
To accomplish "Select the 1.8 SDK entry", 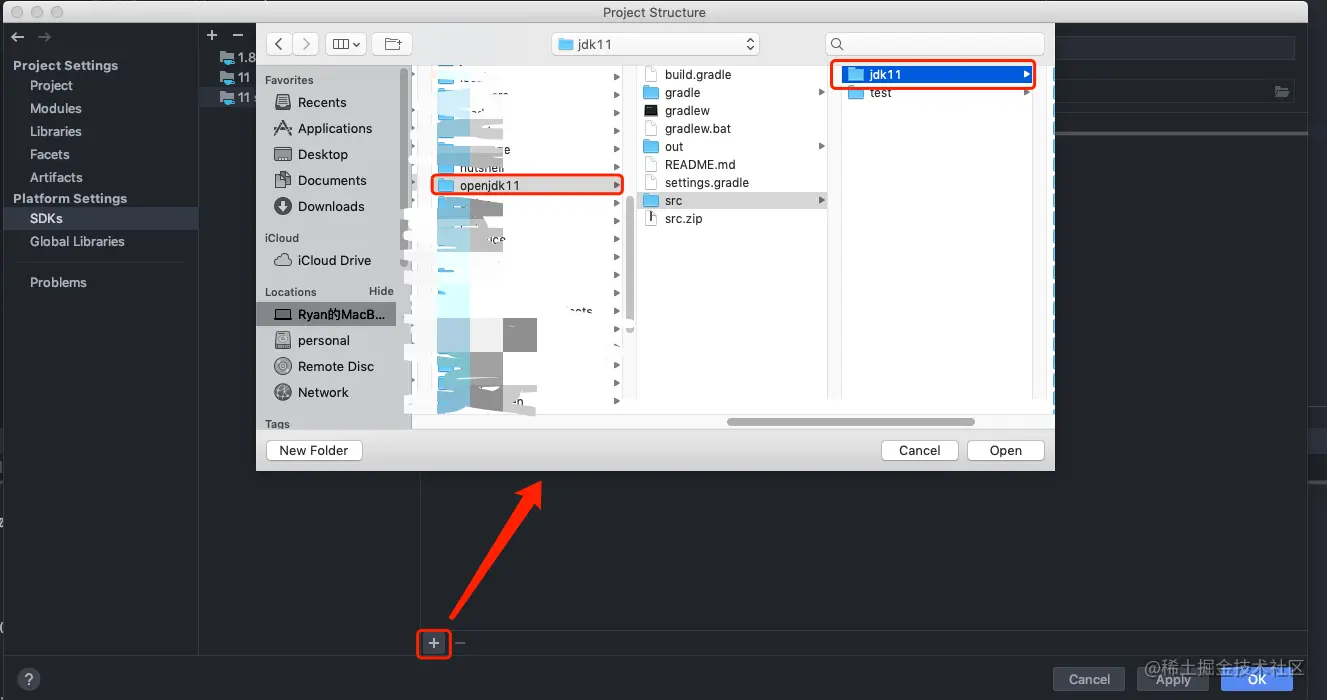I will [x=238, y=57].
